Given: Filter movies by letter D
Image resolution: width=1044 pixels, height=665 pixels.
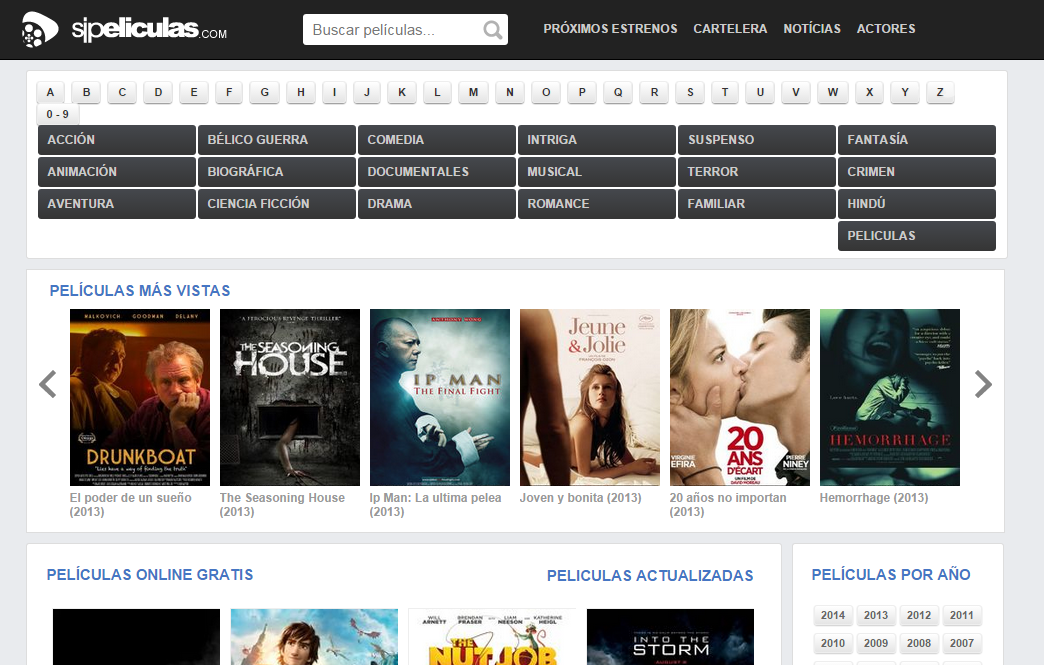Looking at the screenshot, I should (158, 92).
